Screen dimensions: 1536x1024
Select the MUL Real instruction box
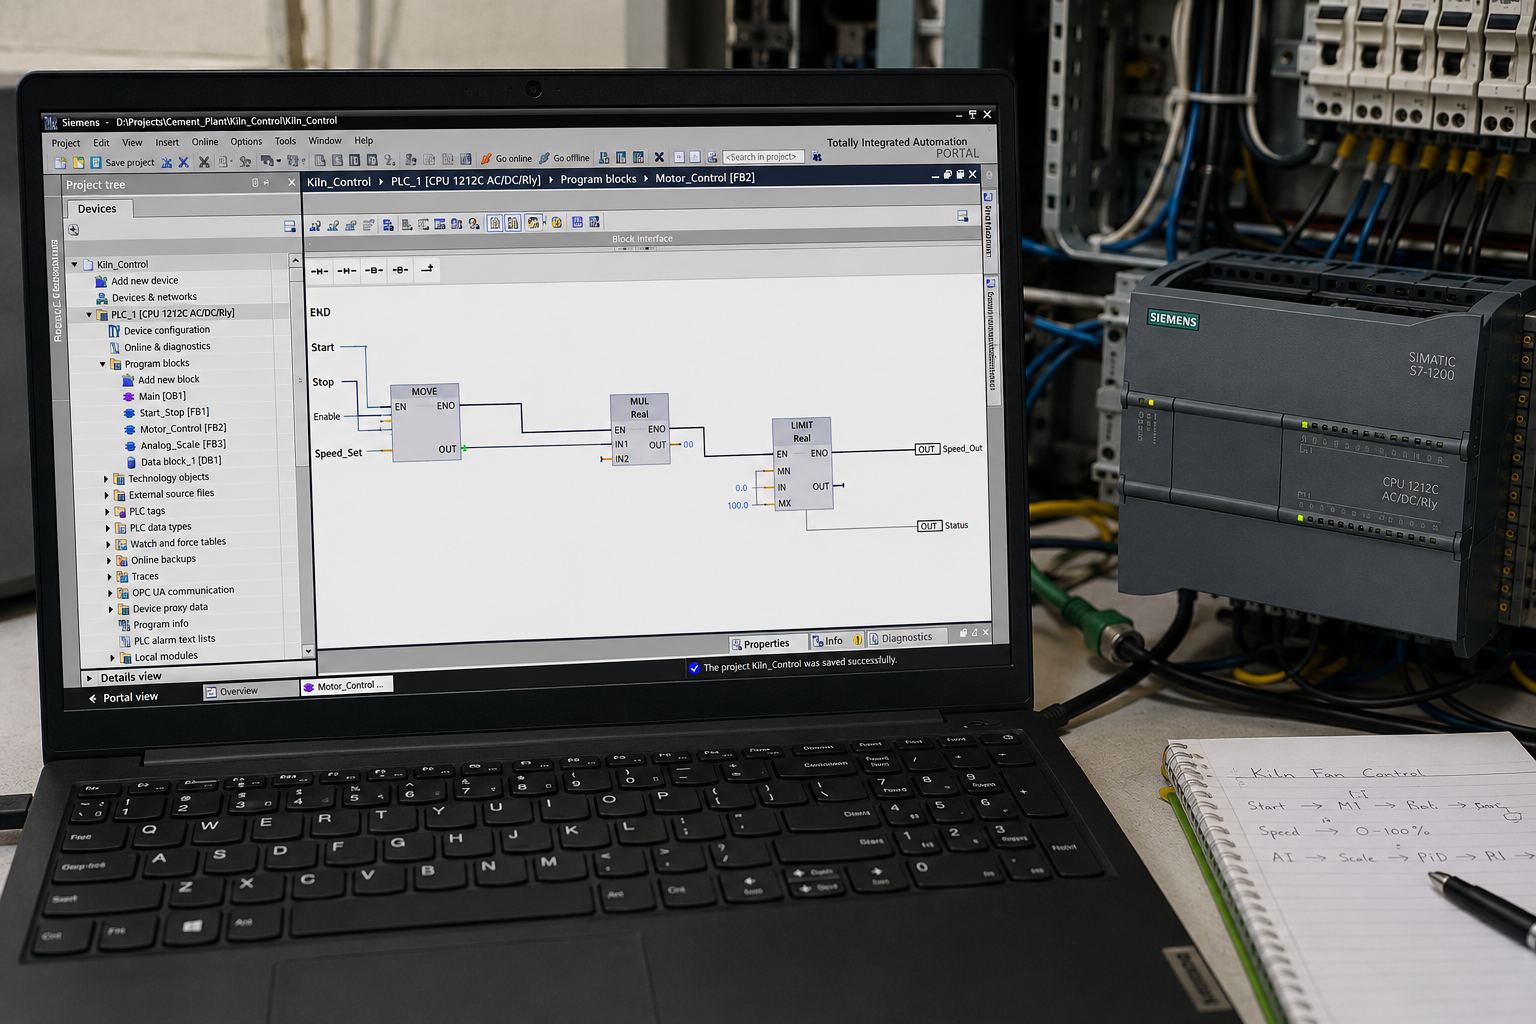[639, 429]
